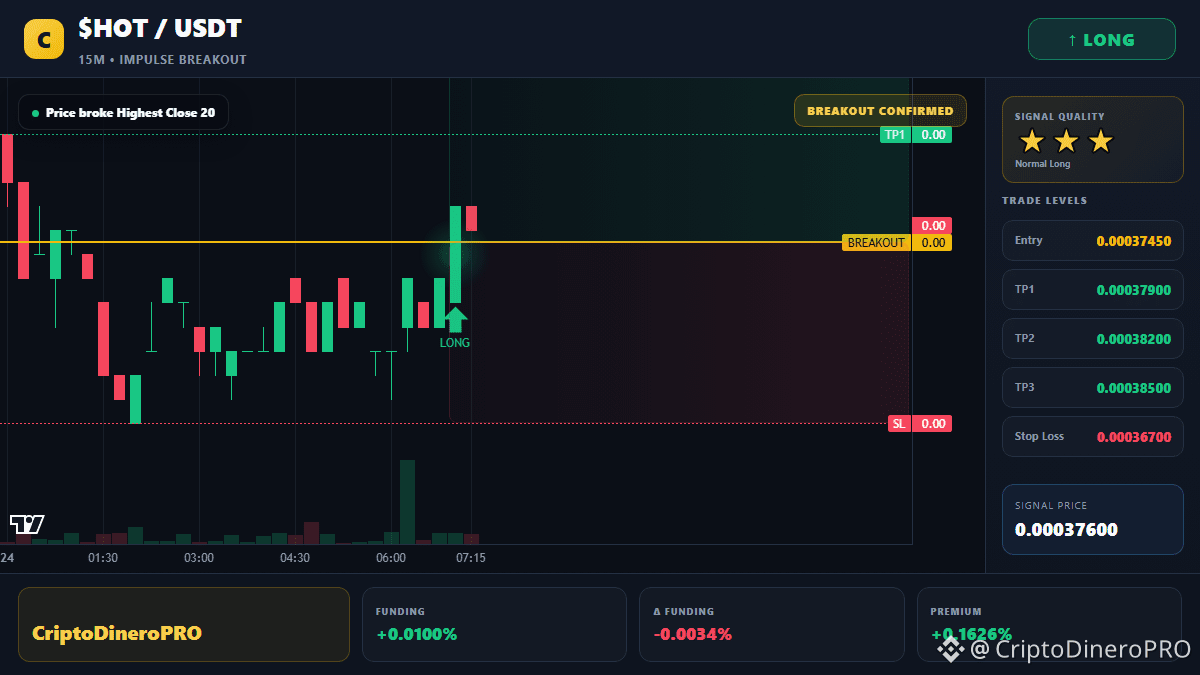Click the Signal Quality heading

(1059, 117)
